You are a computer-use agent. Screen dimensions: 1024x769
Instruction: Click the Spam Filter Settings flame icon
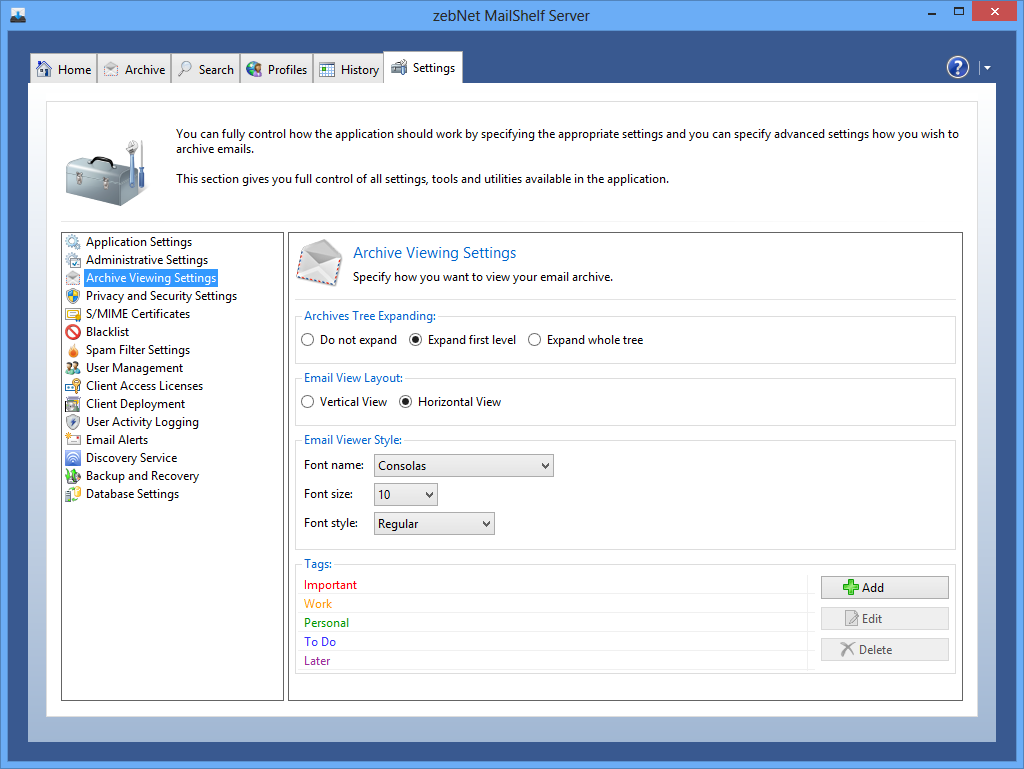[x=73, y=350]
